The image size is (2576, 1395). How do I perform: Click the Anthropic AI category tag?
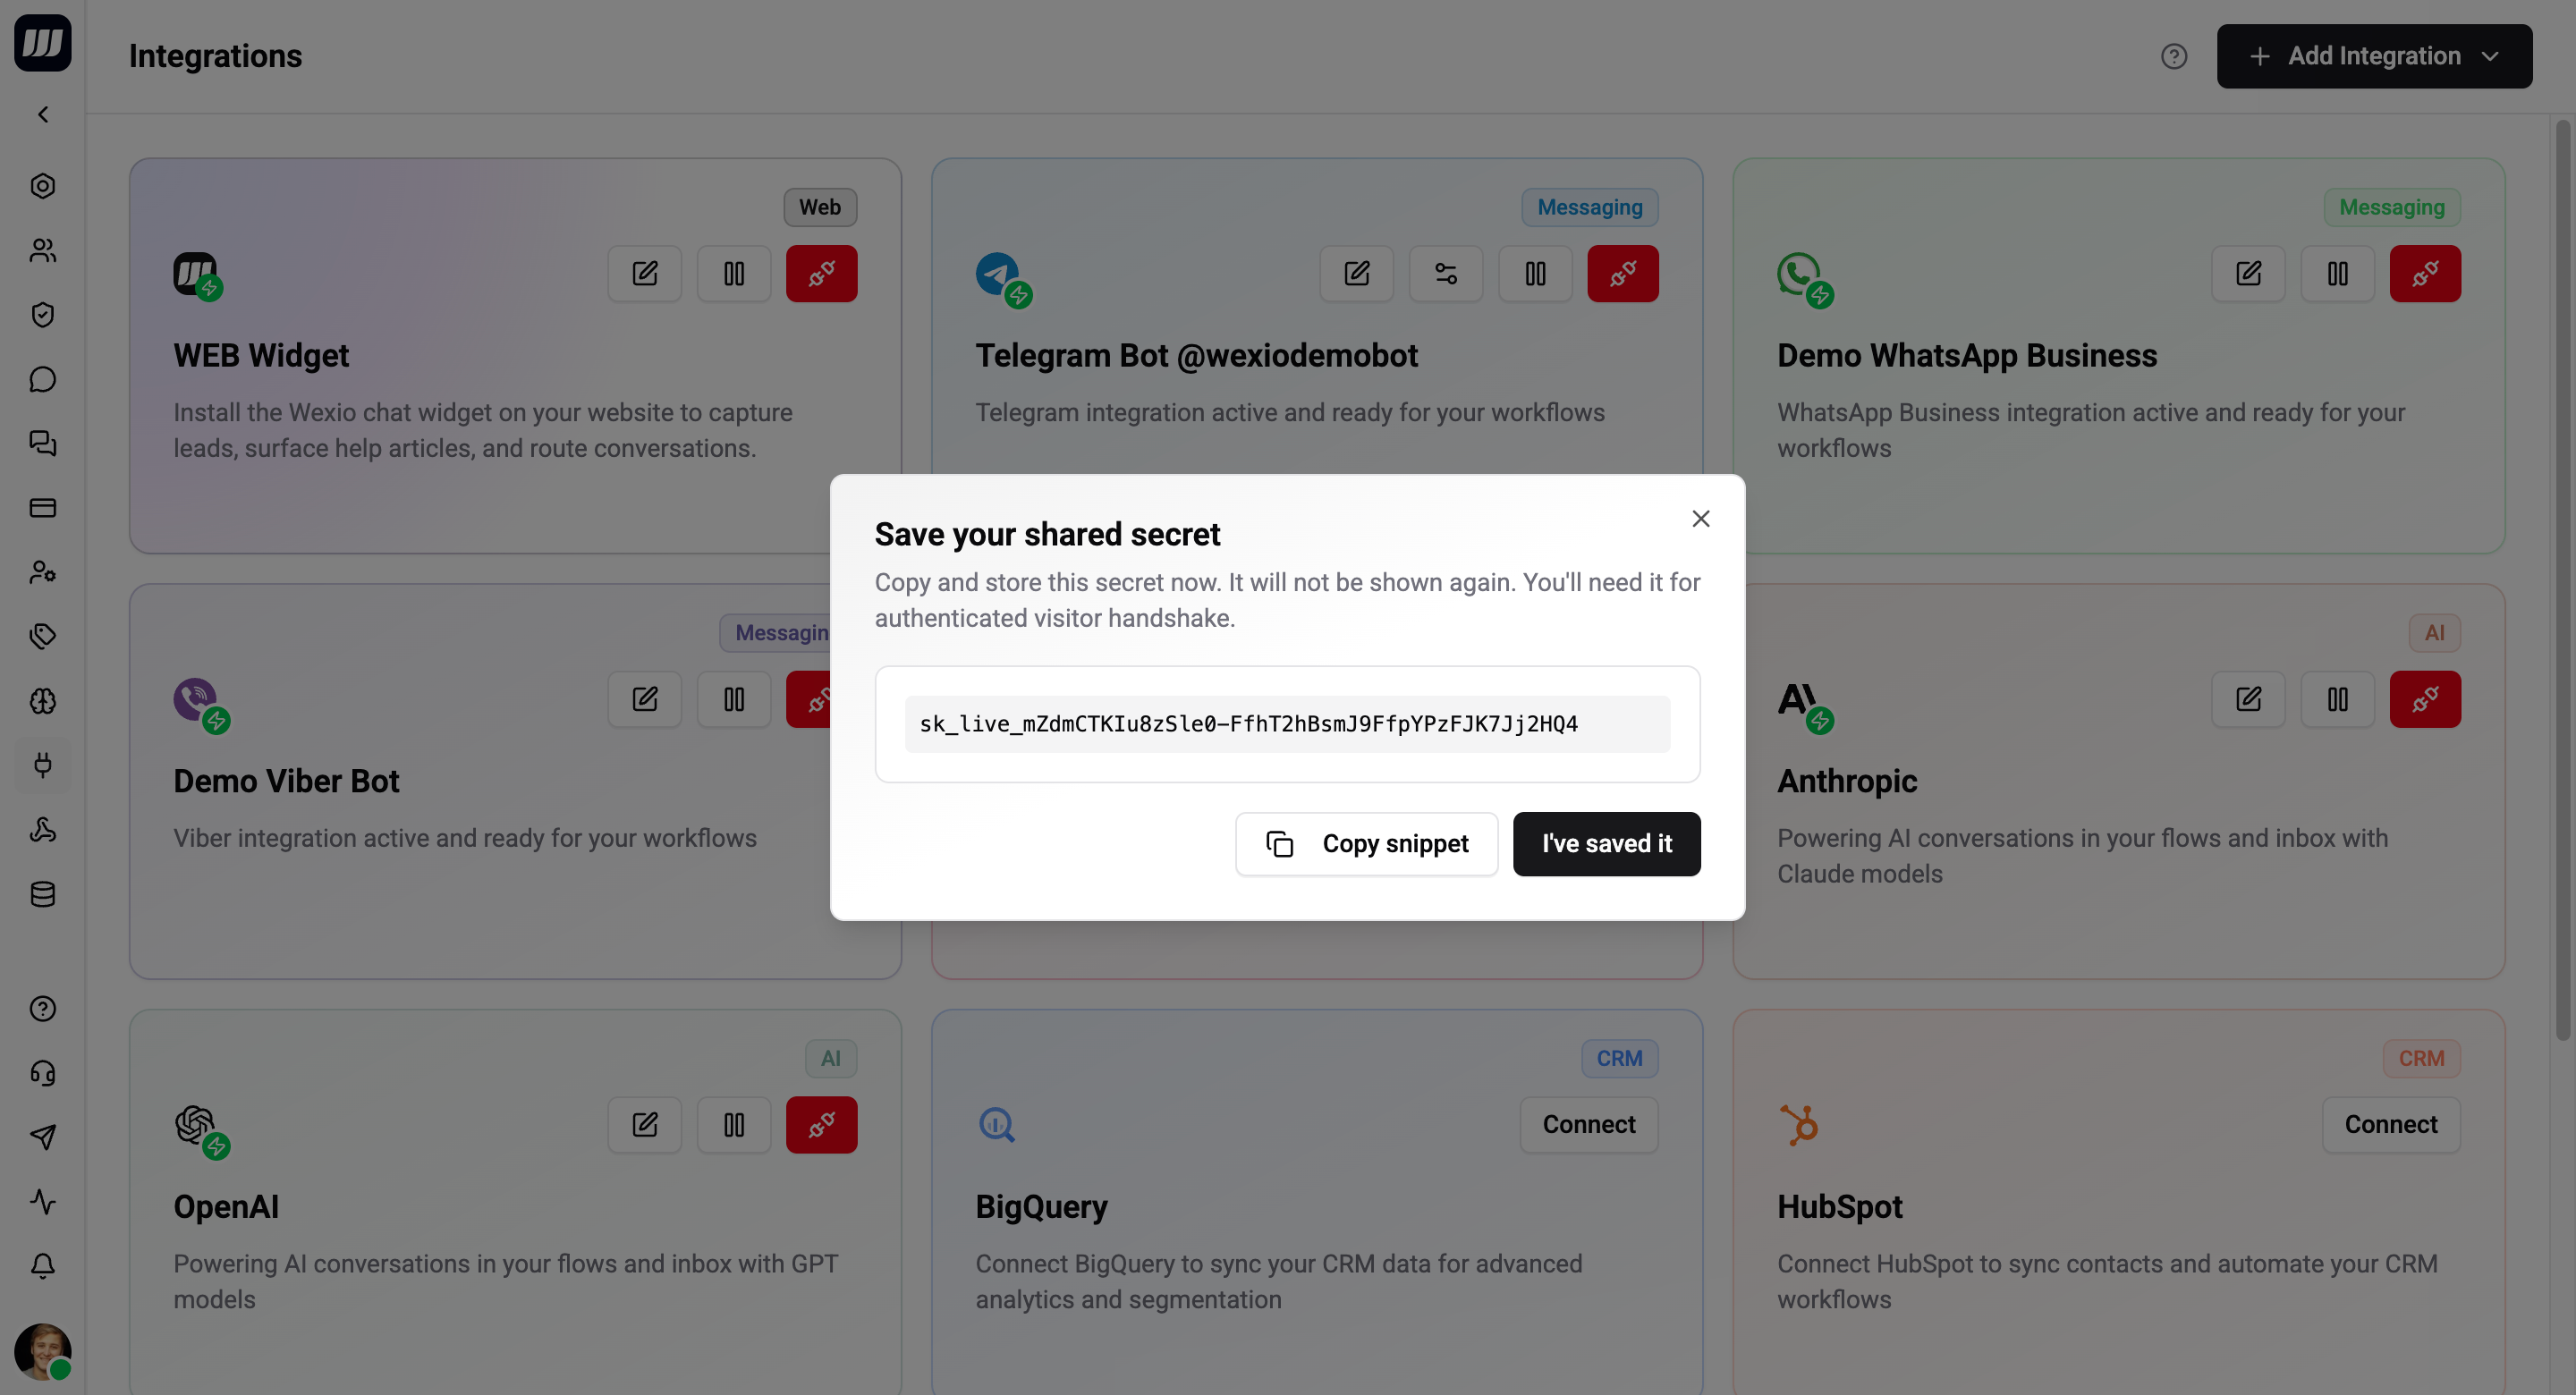pos(2434,633)
